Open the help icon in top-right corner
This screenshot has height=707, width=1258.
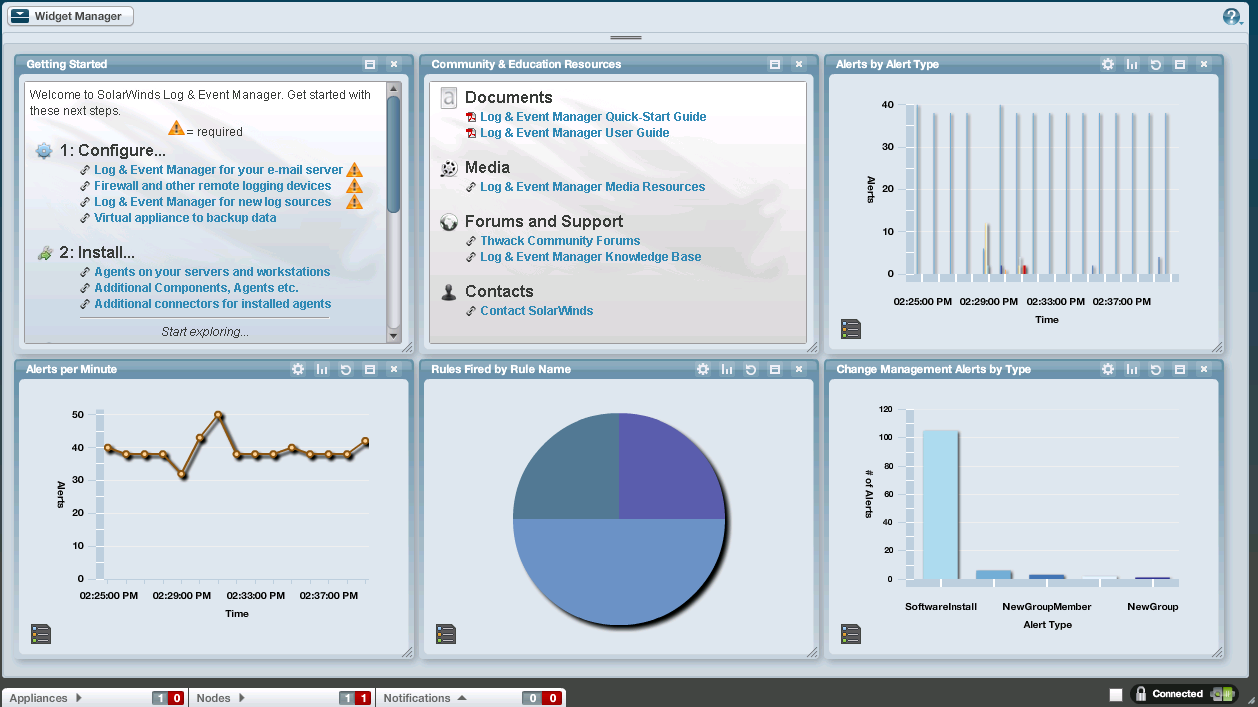tap(1232, 16)
